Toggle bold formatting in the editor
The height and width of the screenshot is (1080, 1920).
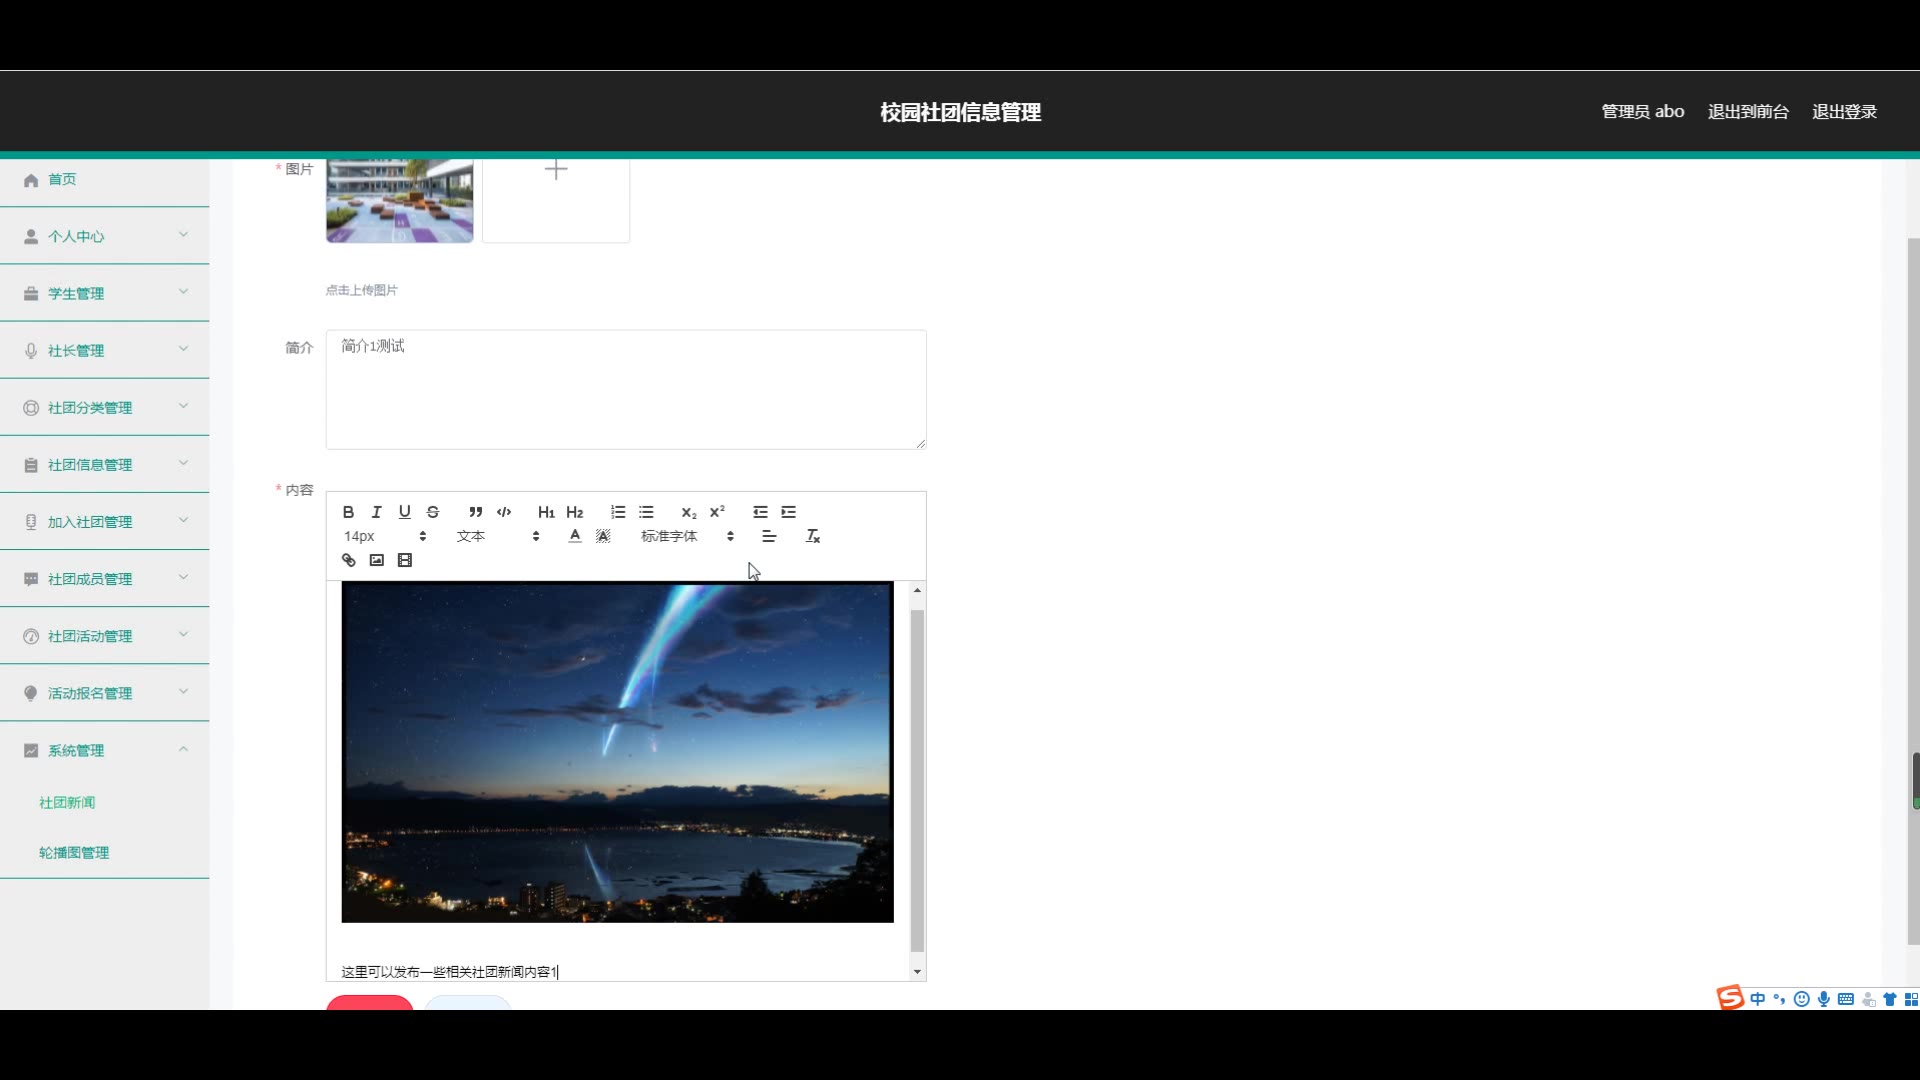pyautogui.click(x=348, y=512)
